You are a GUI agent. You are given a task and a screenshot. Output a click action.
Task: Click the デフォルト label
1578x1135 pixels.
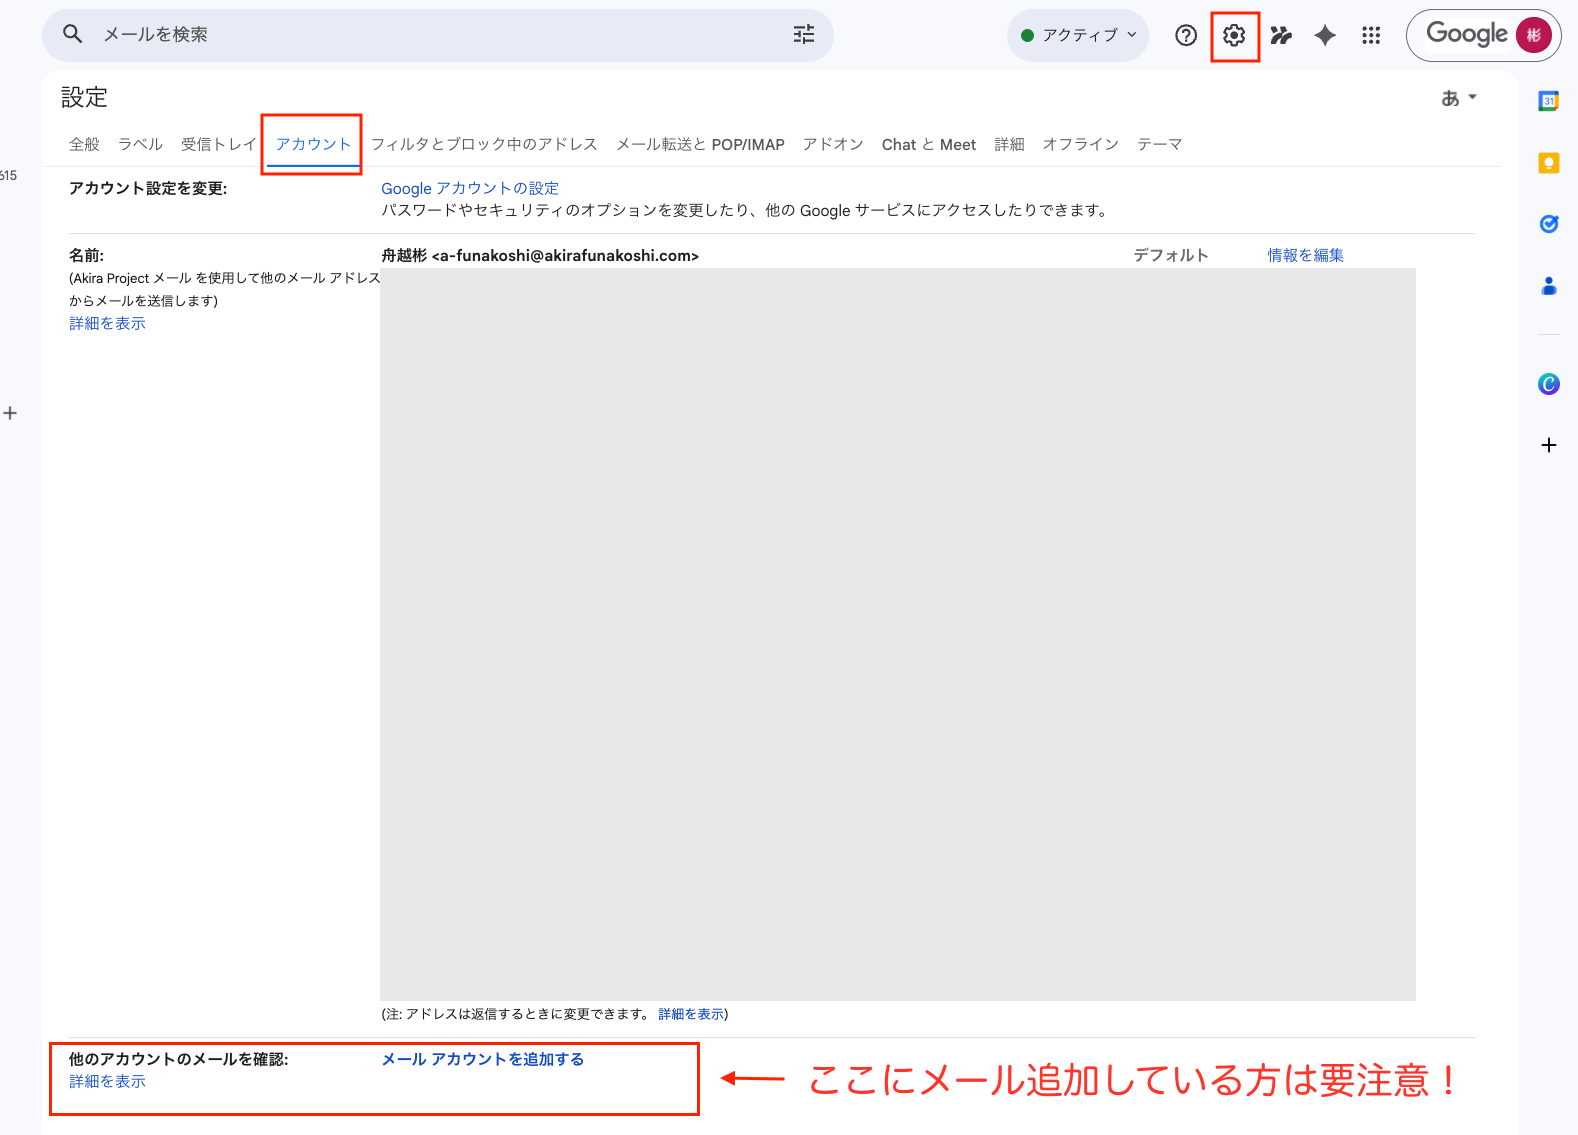click(1171, 255)
